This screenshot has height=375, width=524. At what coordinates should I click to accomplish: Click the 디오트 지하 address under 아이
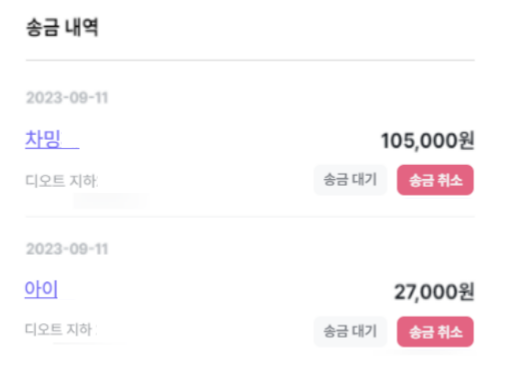coord(61,329)
